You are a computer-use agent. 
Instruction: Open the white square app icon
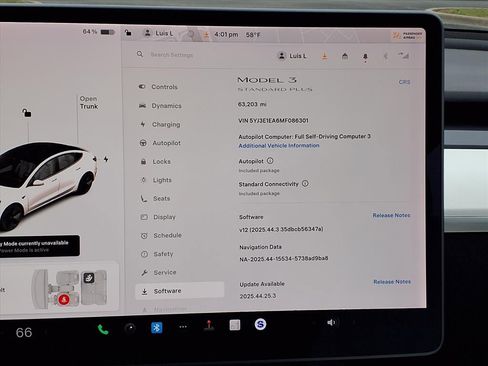235,325
